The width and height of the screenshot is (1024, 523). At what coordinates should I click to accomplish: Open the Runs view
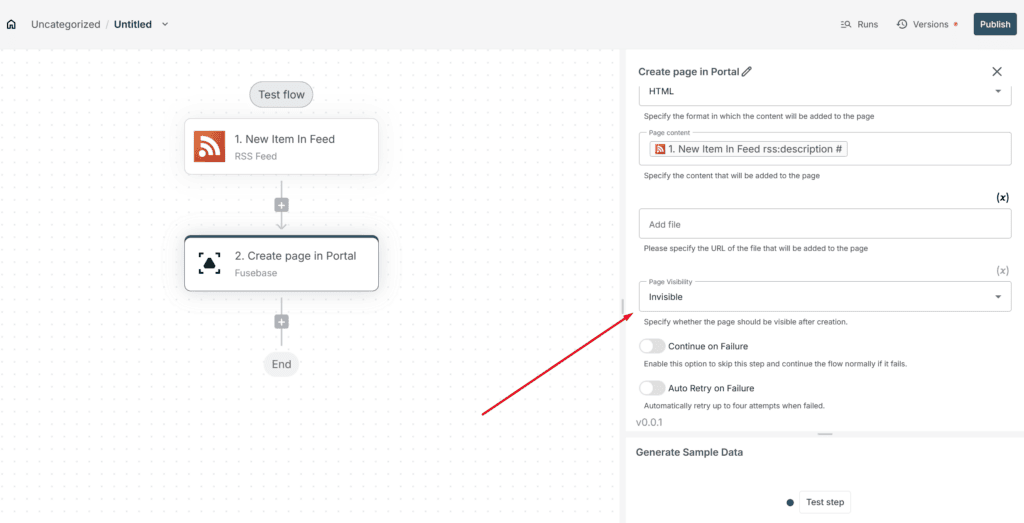coord(859,24)
